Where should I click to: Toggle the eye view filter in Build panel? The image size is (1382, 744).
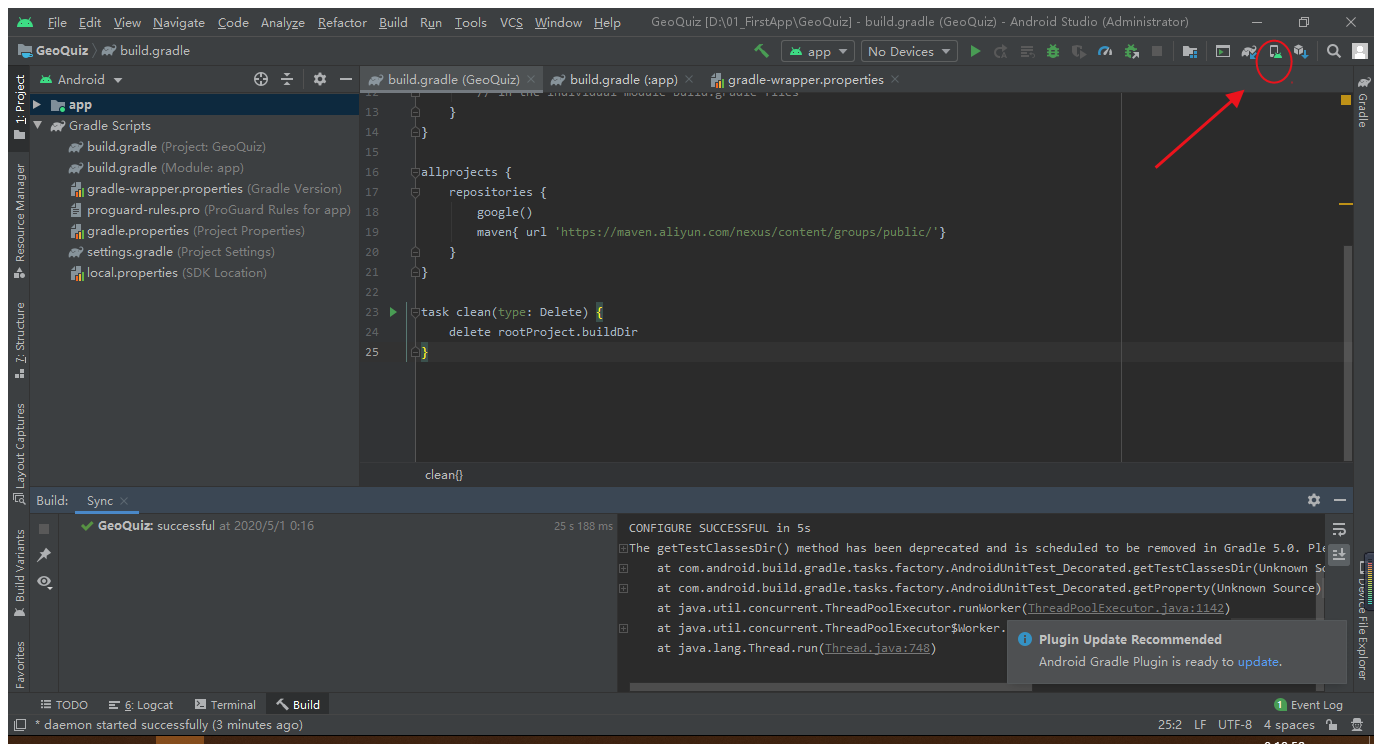44,581
